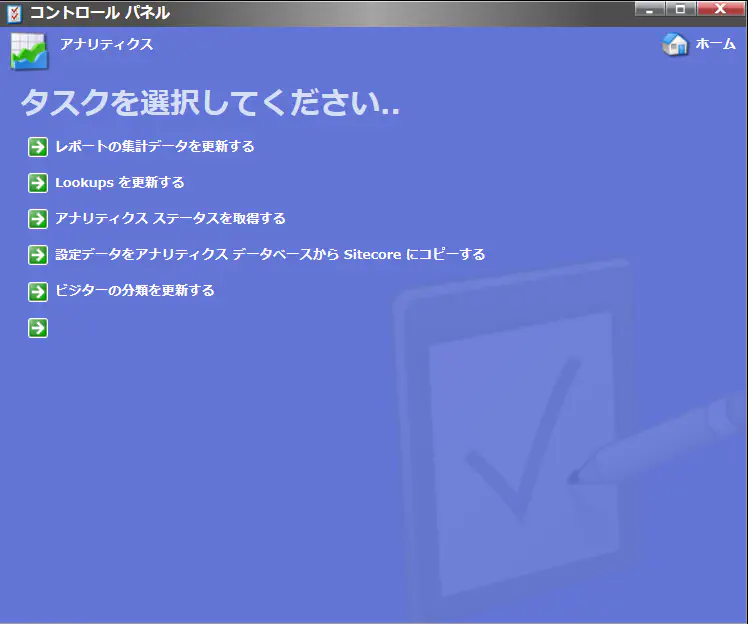Click the コントロール パネル title bar icon
Viewport: 748px width, 624px height.
14,13
